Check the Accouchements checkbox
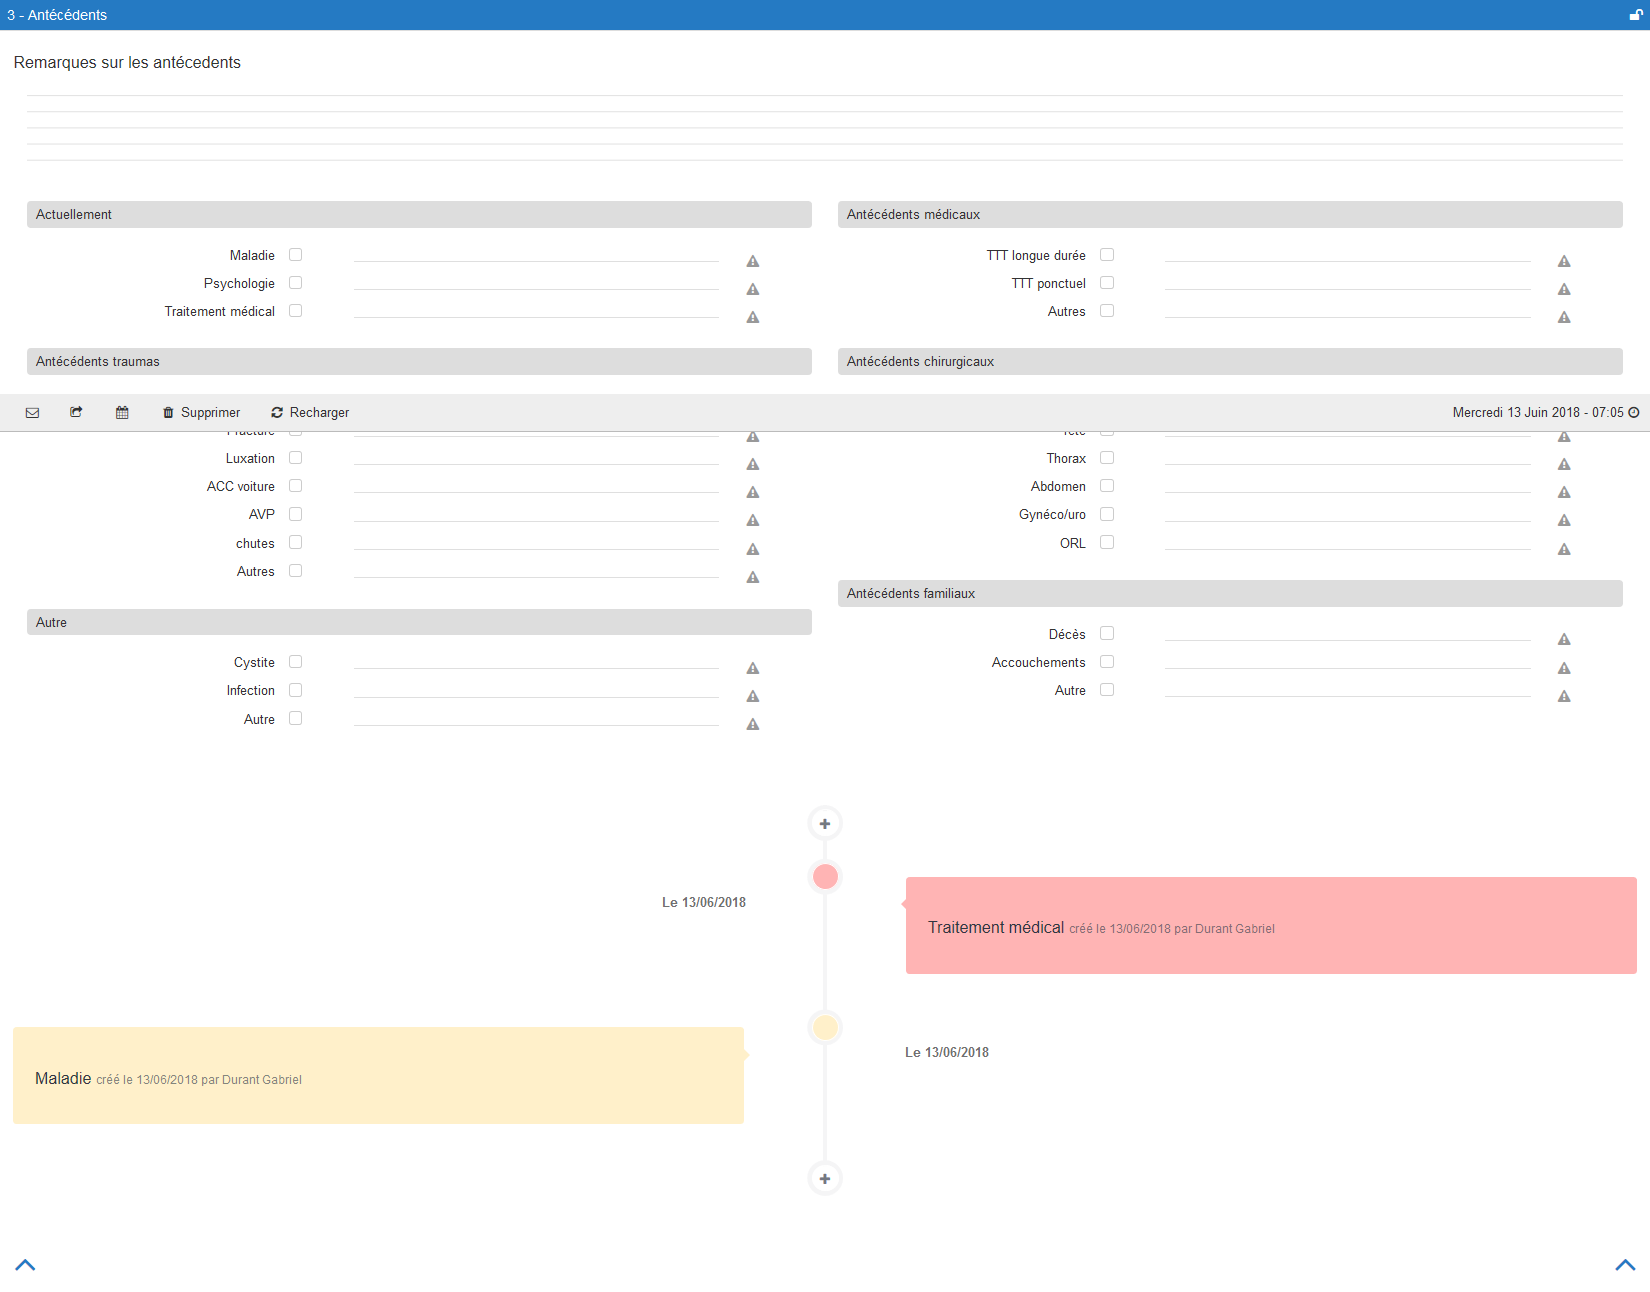Screen dimensions: 1650x1292 click(x=1107, y=662)
